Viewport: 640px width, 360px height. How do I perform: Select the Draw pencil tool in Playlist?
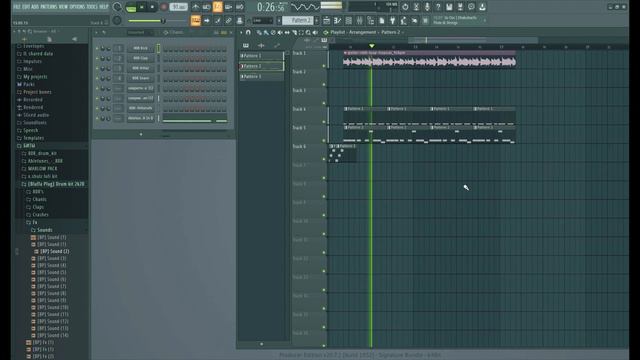(259, 33)
